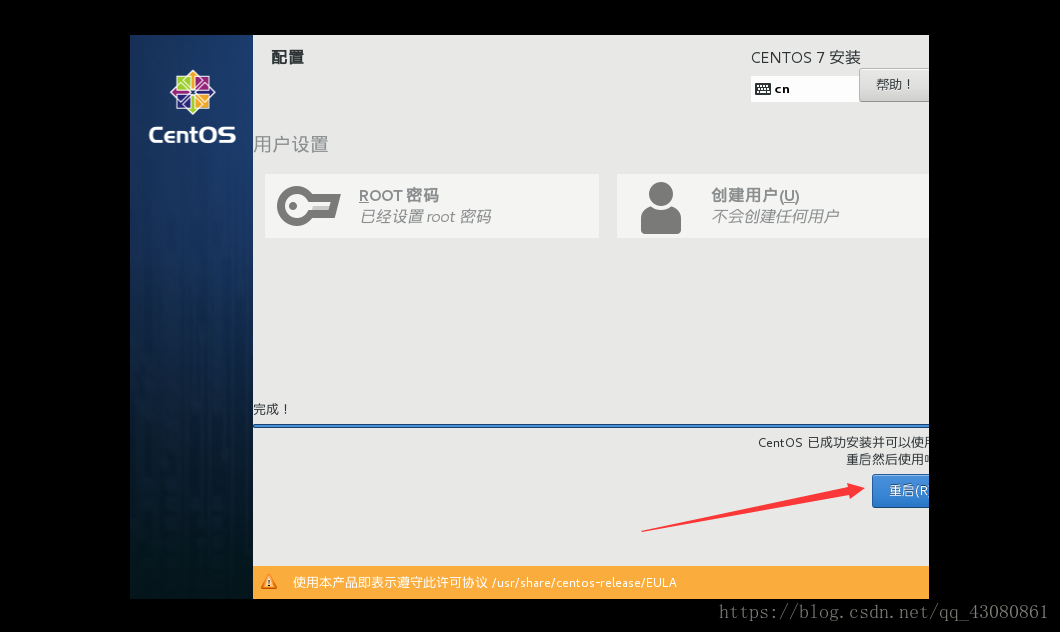The height and width of the screenshot is (632, 1060).
Task: Click the 重启(R) reboot button
Action: (900, 491)
